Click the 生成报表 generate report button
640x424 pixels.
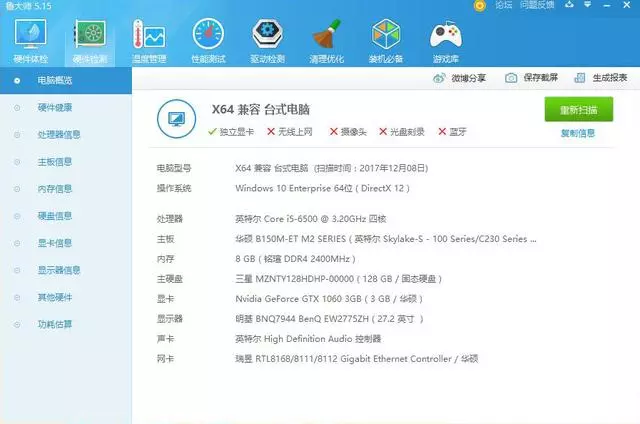[x=600, y=78]
